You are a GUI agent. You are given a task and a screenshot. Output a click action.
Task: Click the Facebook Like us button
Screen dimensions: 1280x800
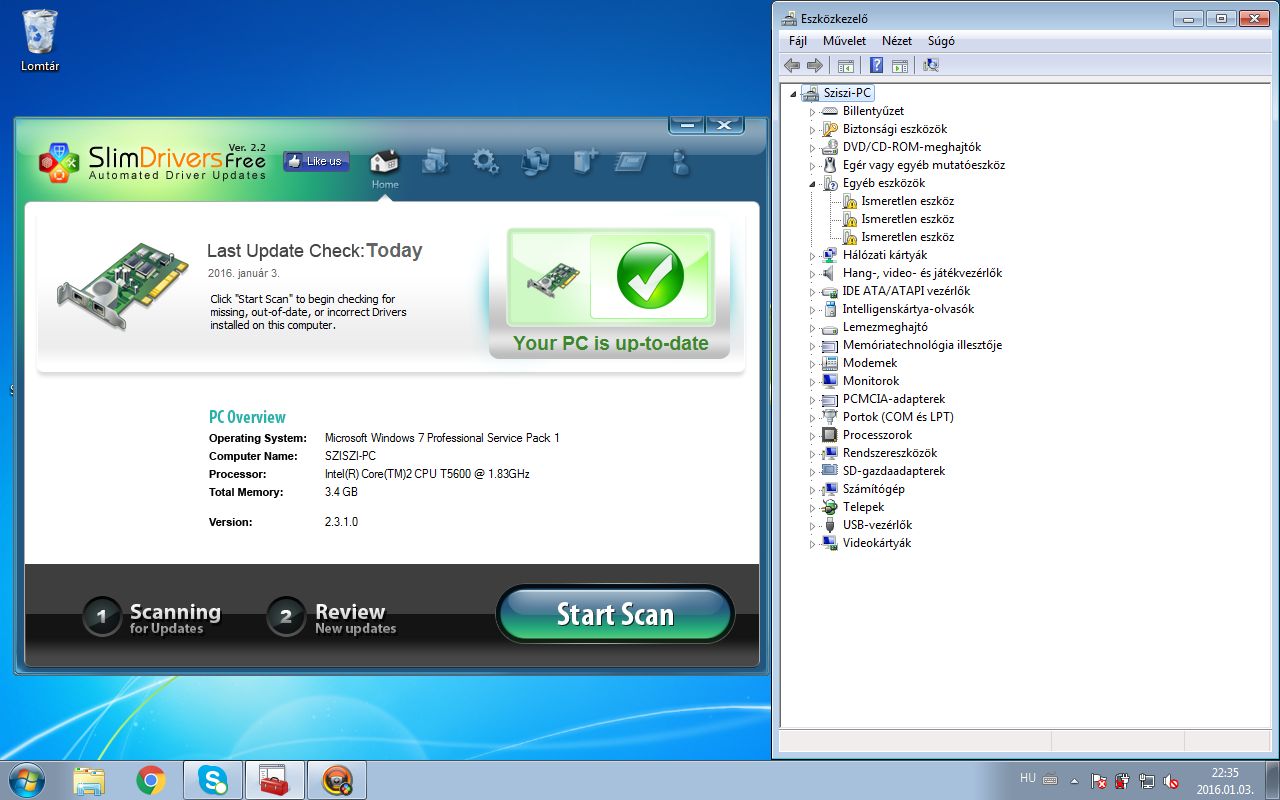coord(316,161)
